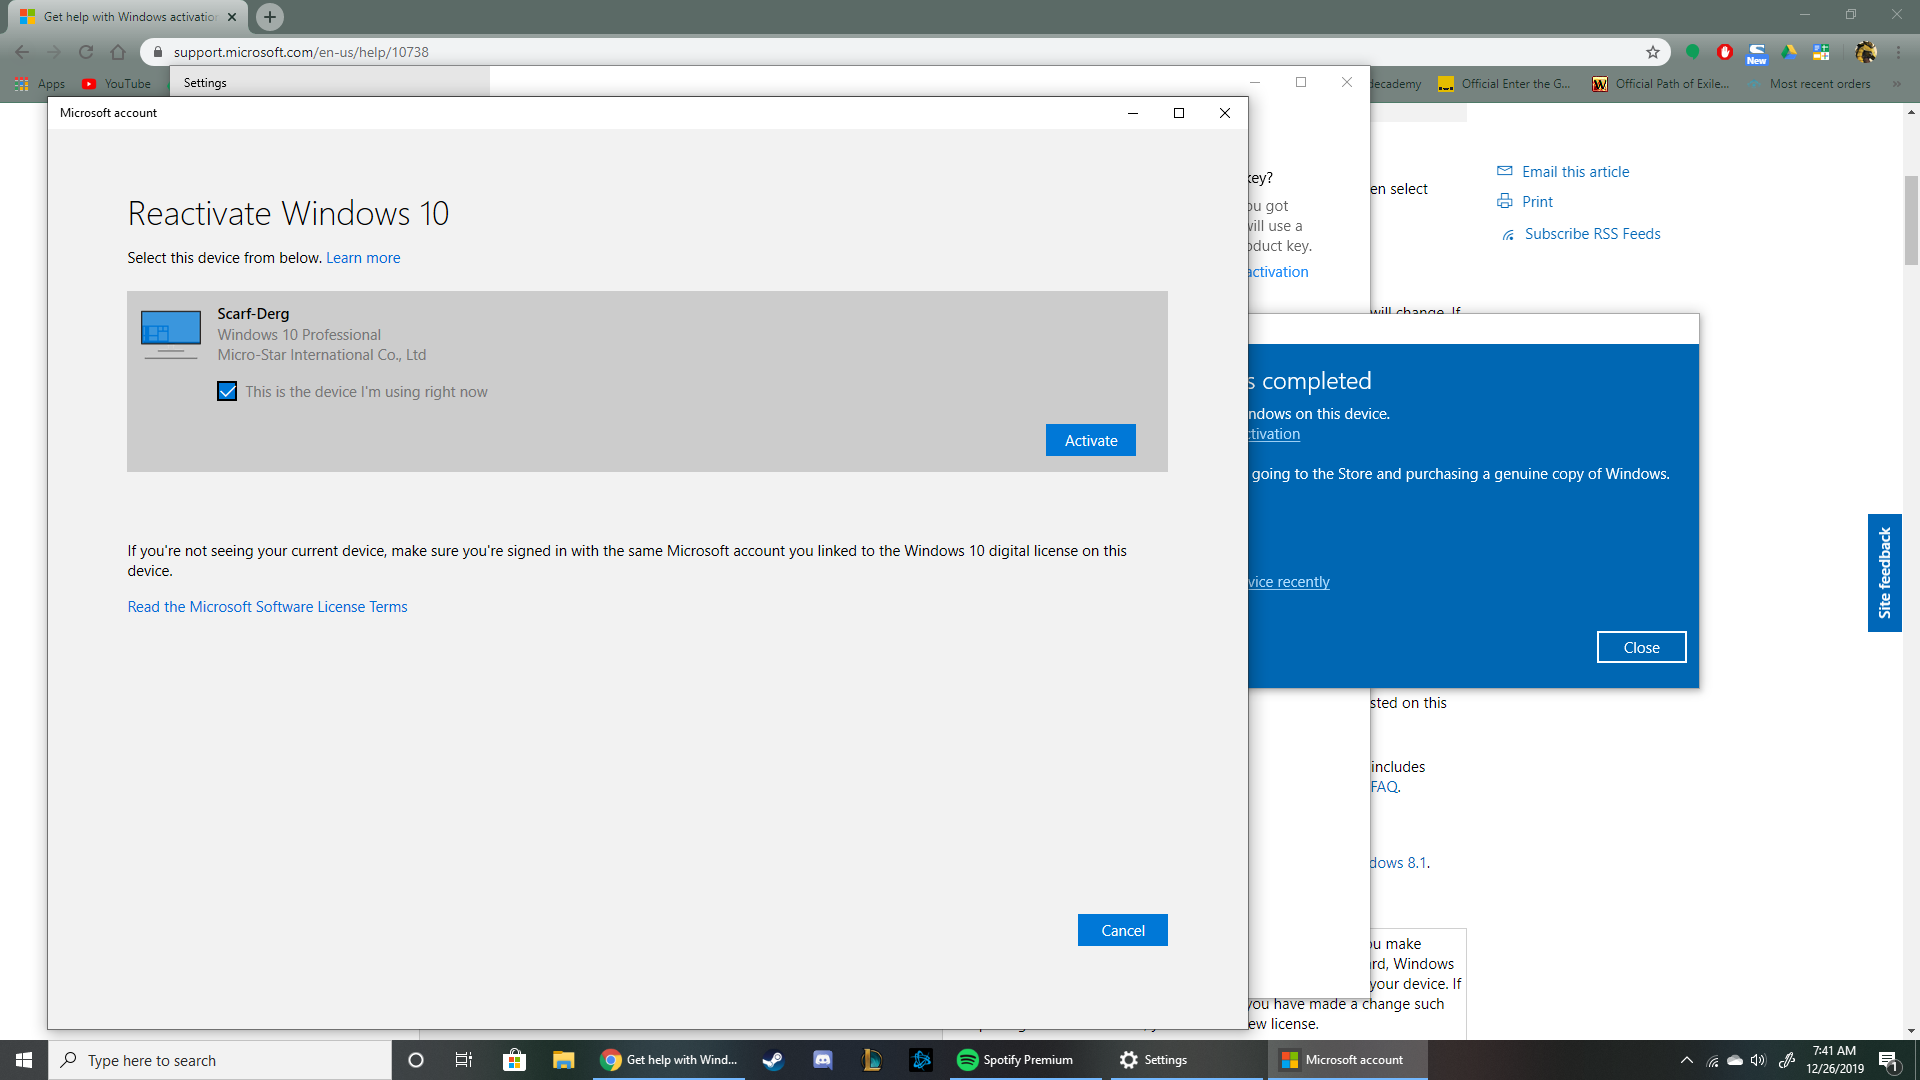Expand hidden bookmarks chevron
The height and width of the screenshot is (1080, 1920).
tap(1897, 84)
